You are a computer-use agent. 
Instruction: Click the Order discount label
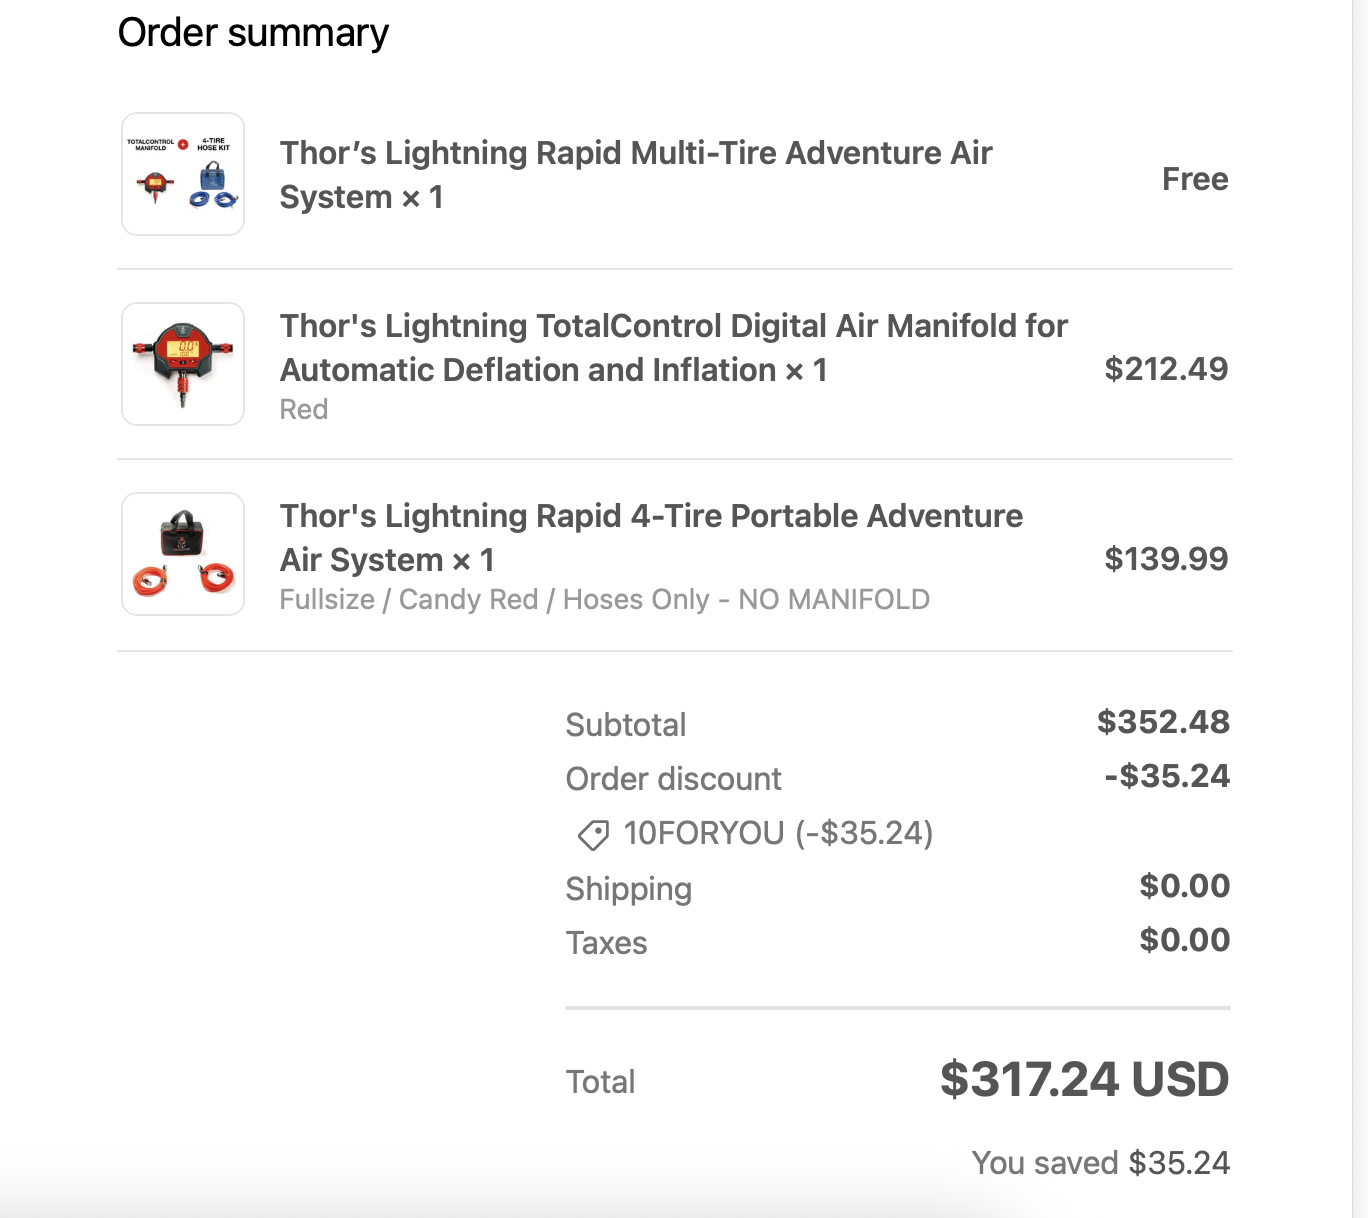pos(673,779)
